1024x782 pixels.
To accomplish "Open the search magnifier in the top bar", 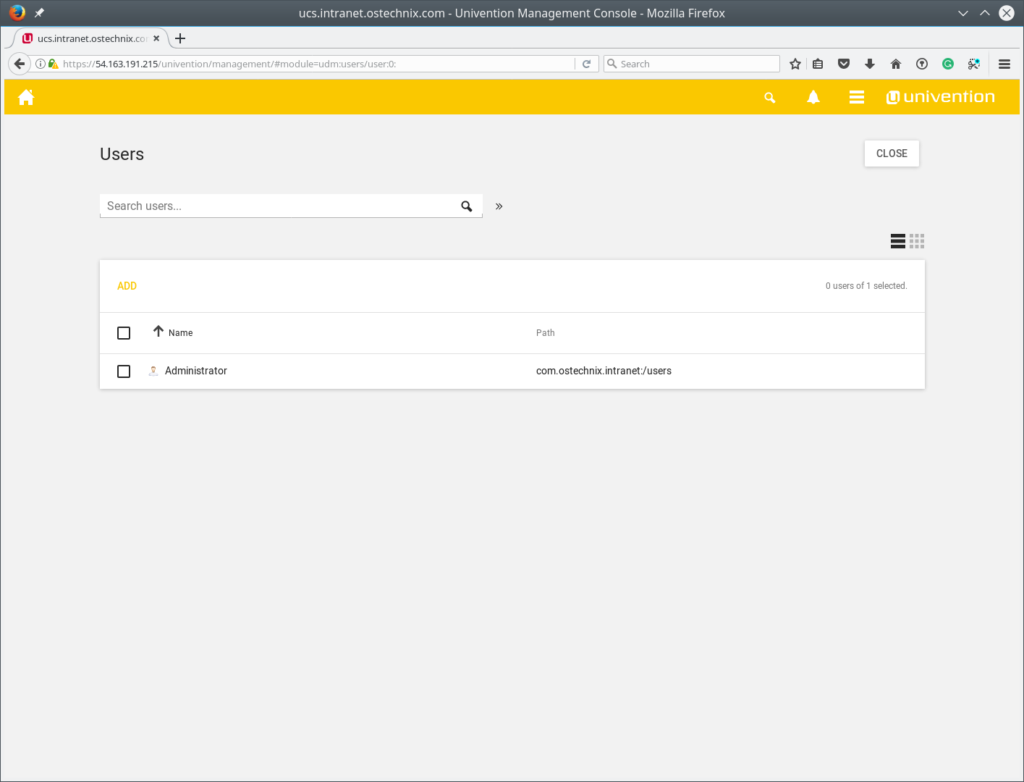I will (769, 97).
